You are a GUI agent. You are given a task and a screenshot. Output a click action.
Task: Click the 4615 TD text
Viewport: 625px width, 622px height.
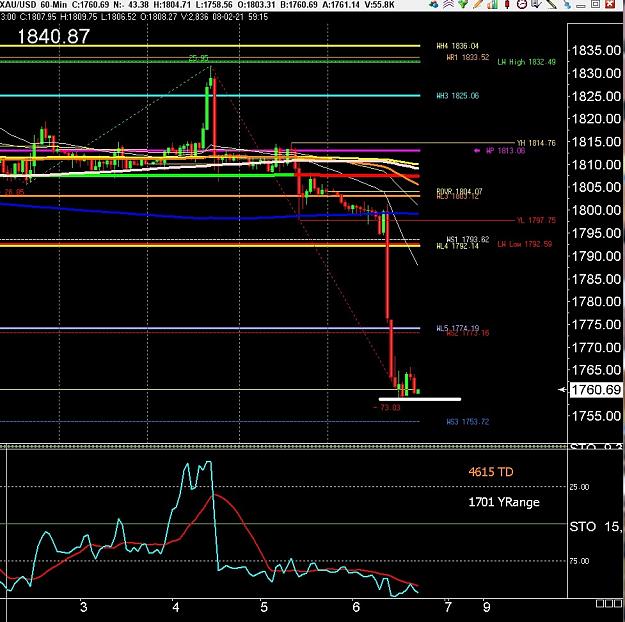[x=491, y=472]
